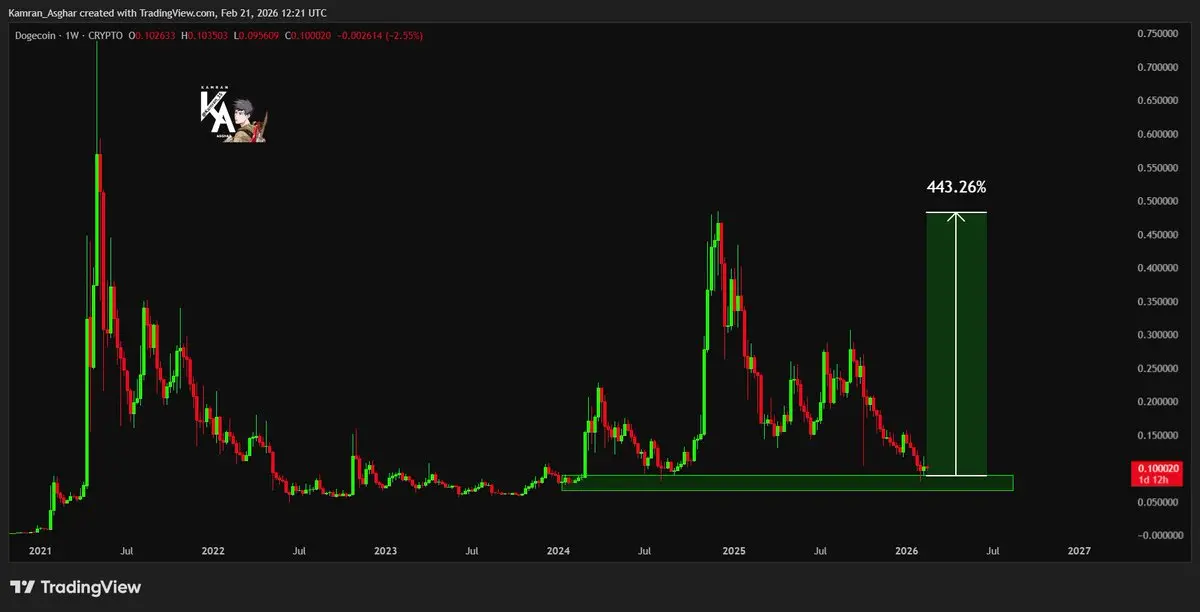Click the 0.450000 price scale label

pos(1158,235)
